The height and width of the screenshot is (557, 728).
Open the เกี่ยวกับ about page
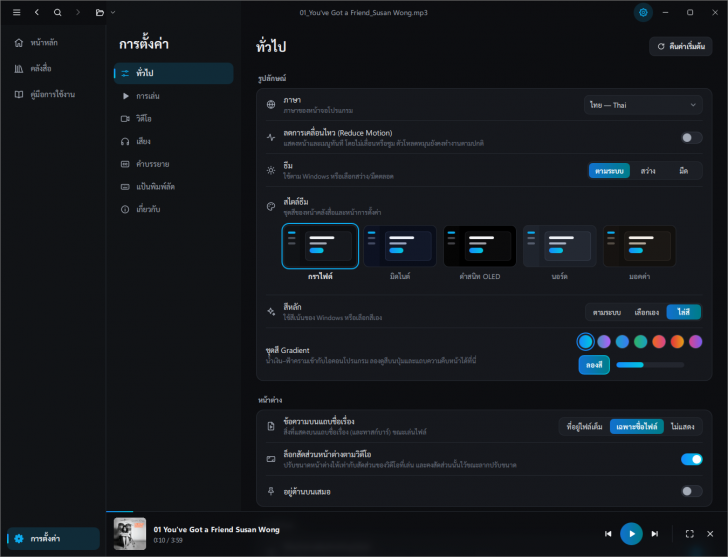click(173, 209)
